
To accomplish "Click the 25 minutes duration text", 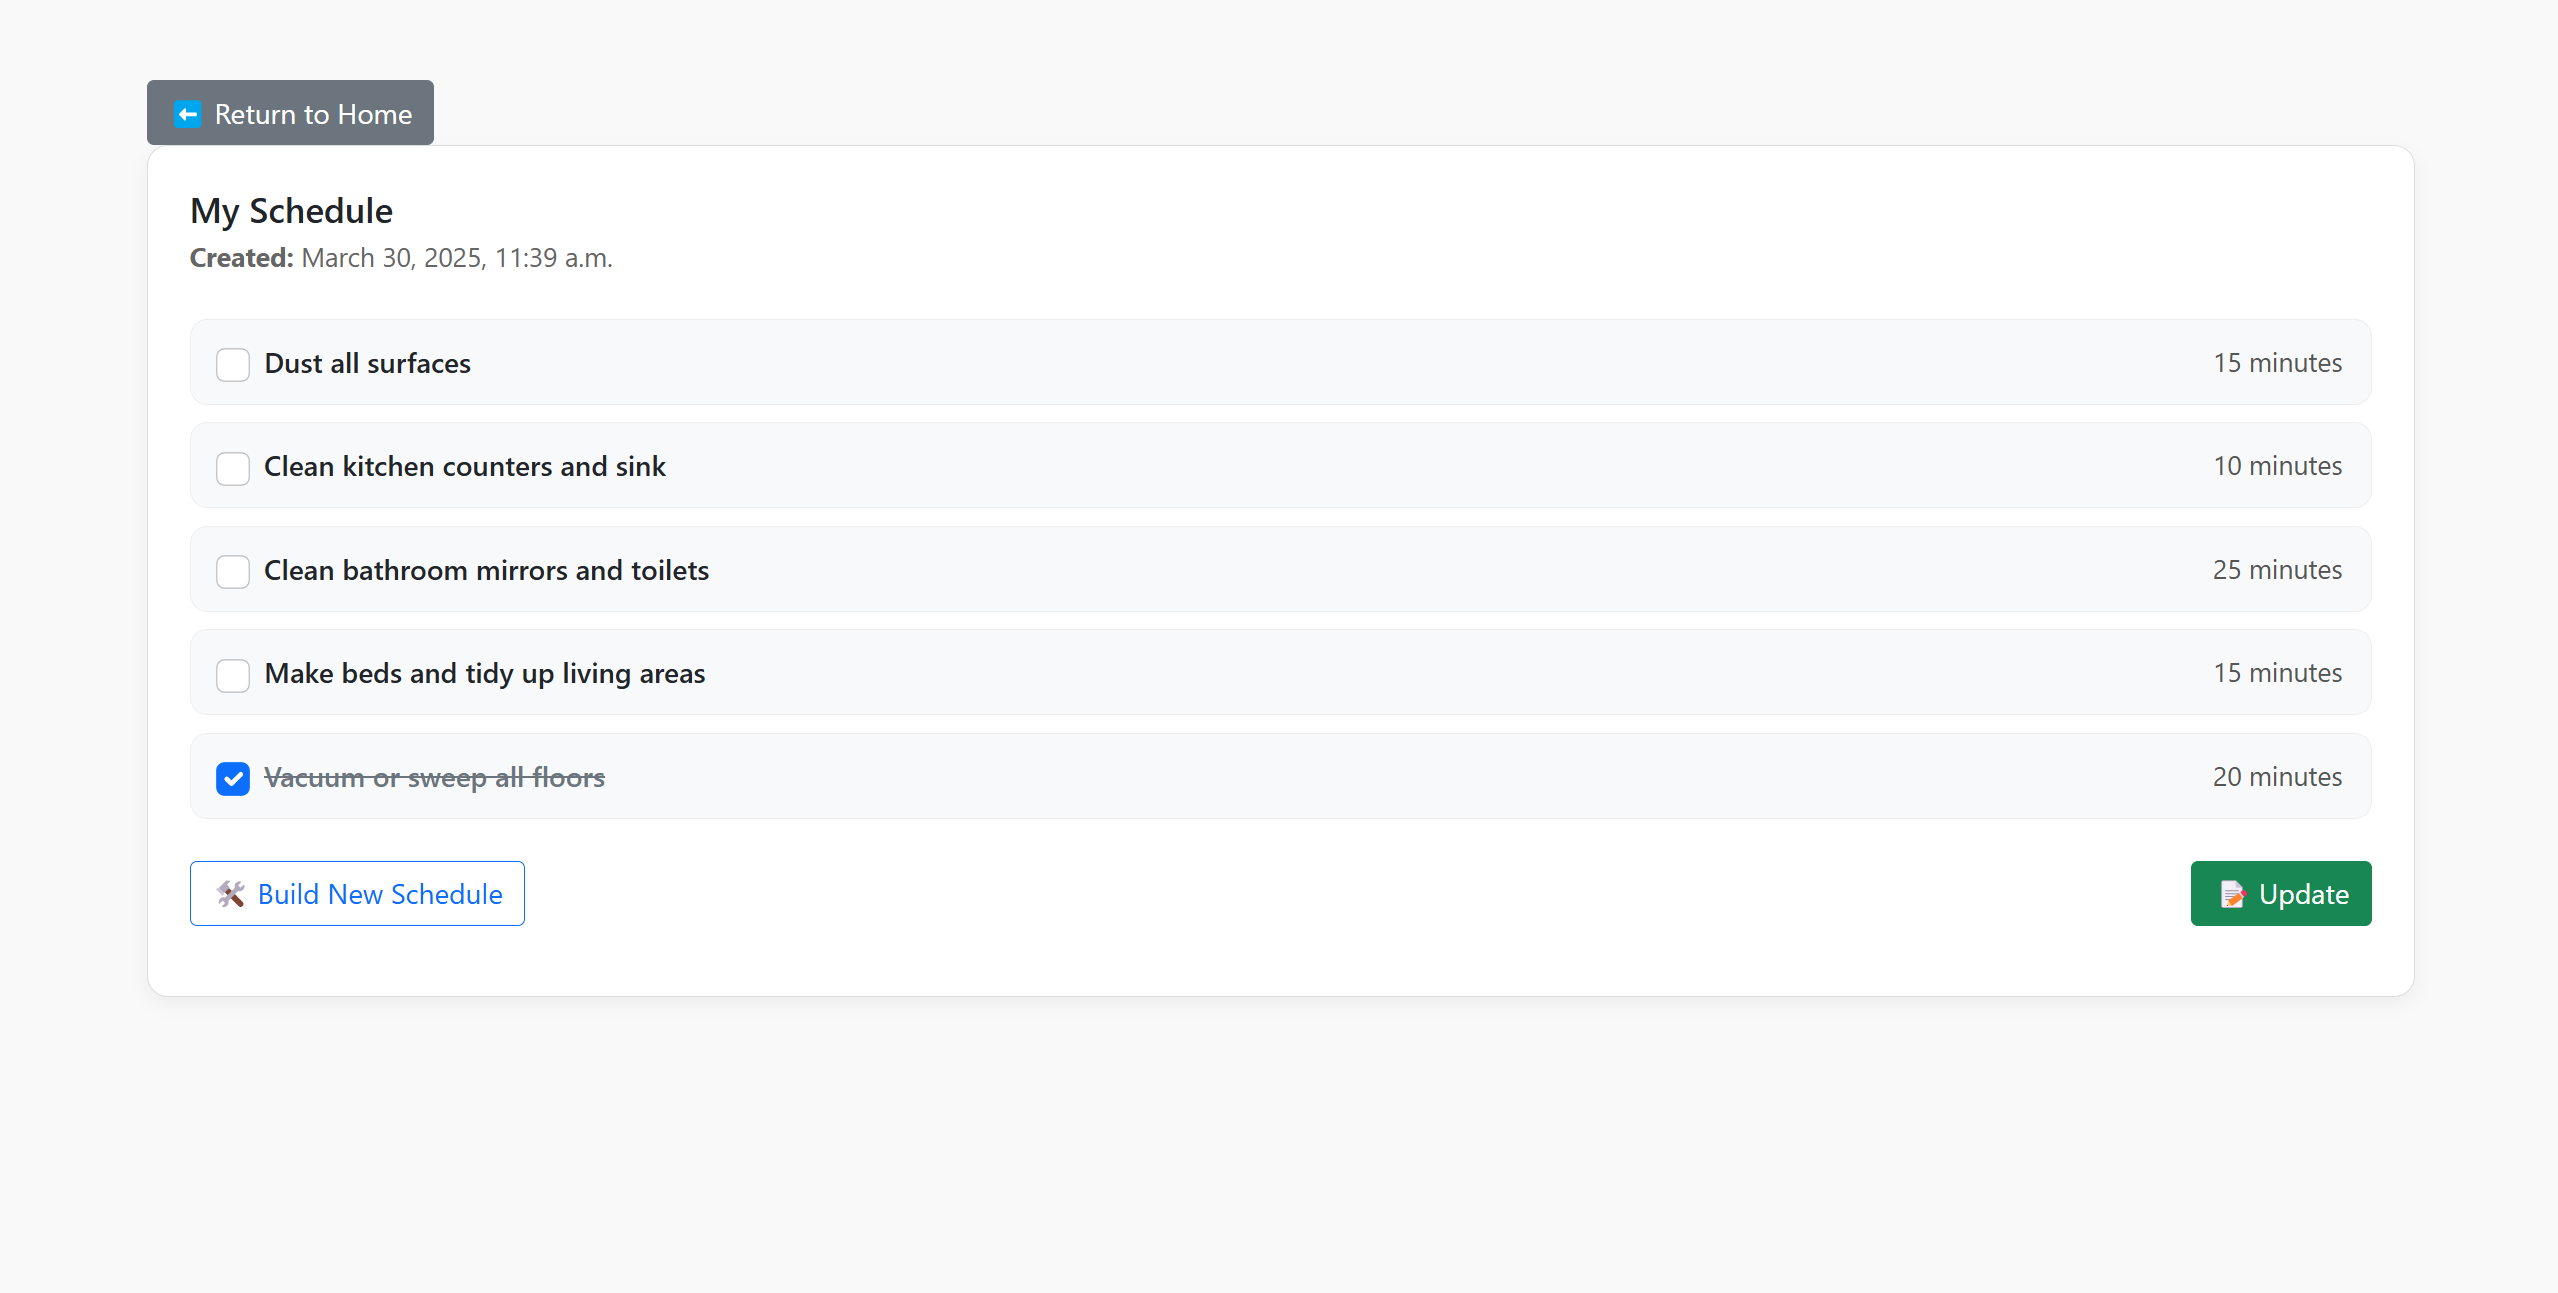I will click(2276, 570).
